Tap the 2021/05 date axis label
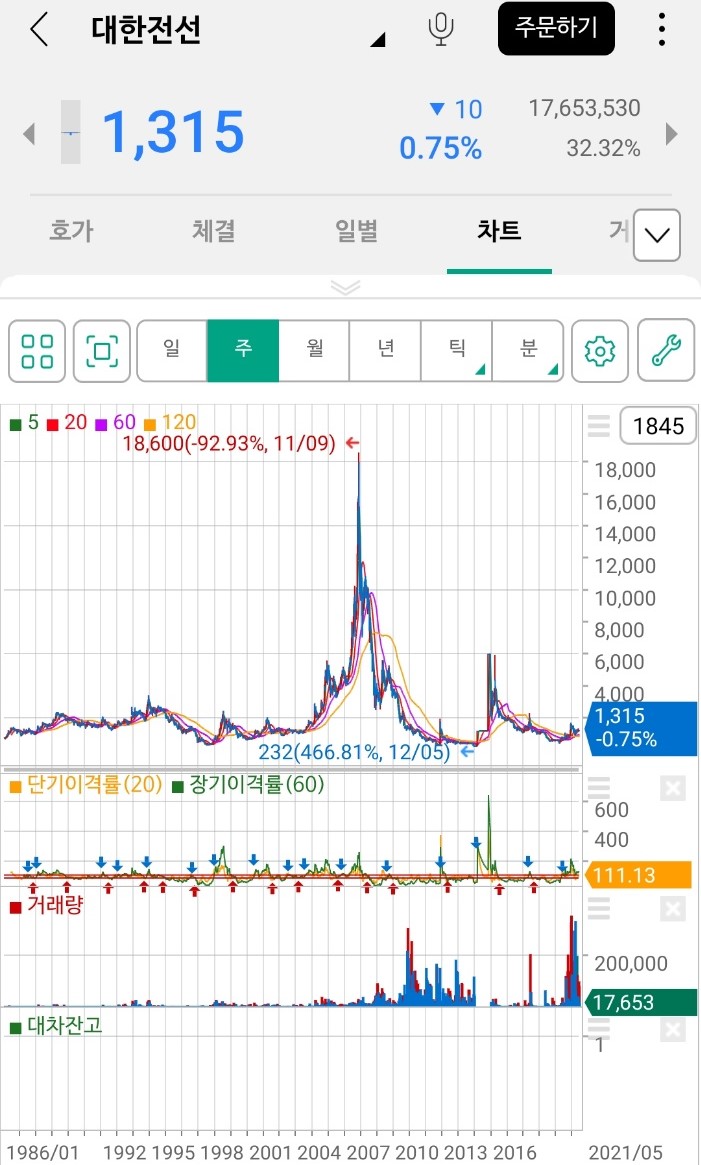The height and width of the screenshot is (1165, 701). coord(626,1152)
